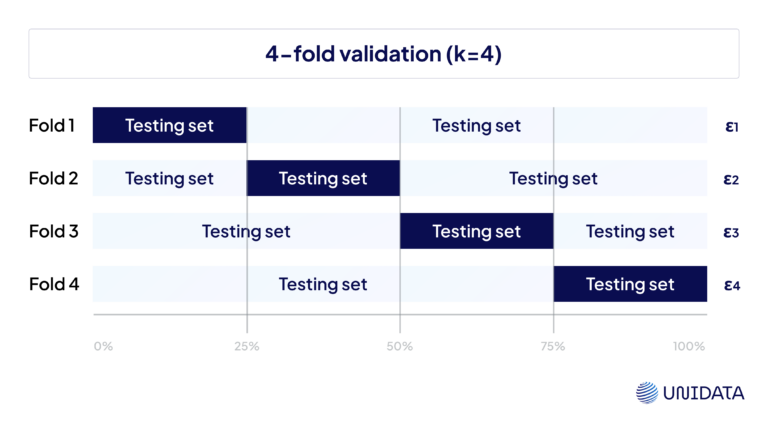This screenshot has height=424, width=768.
Task: Click the 50% axis marker
Action: (400, 347)
